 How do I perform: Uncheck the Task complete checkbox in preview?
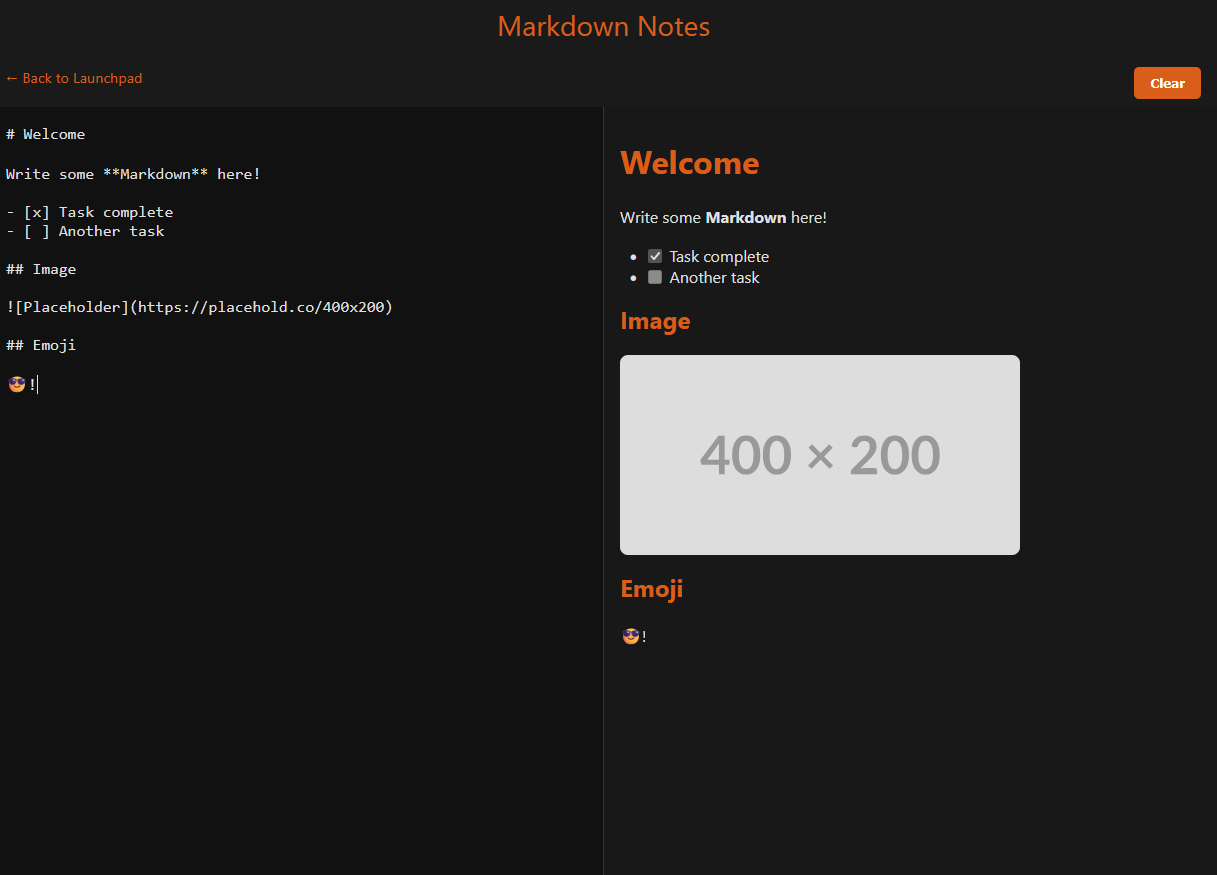click(x=655, y=257)
